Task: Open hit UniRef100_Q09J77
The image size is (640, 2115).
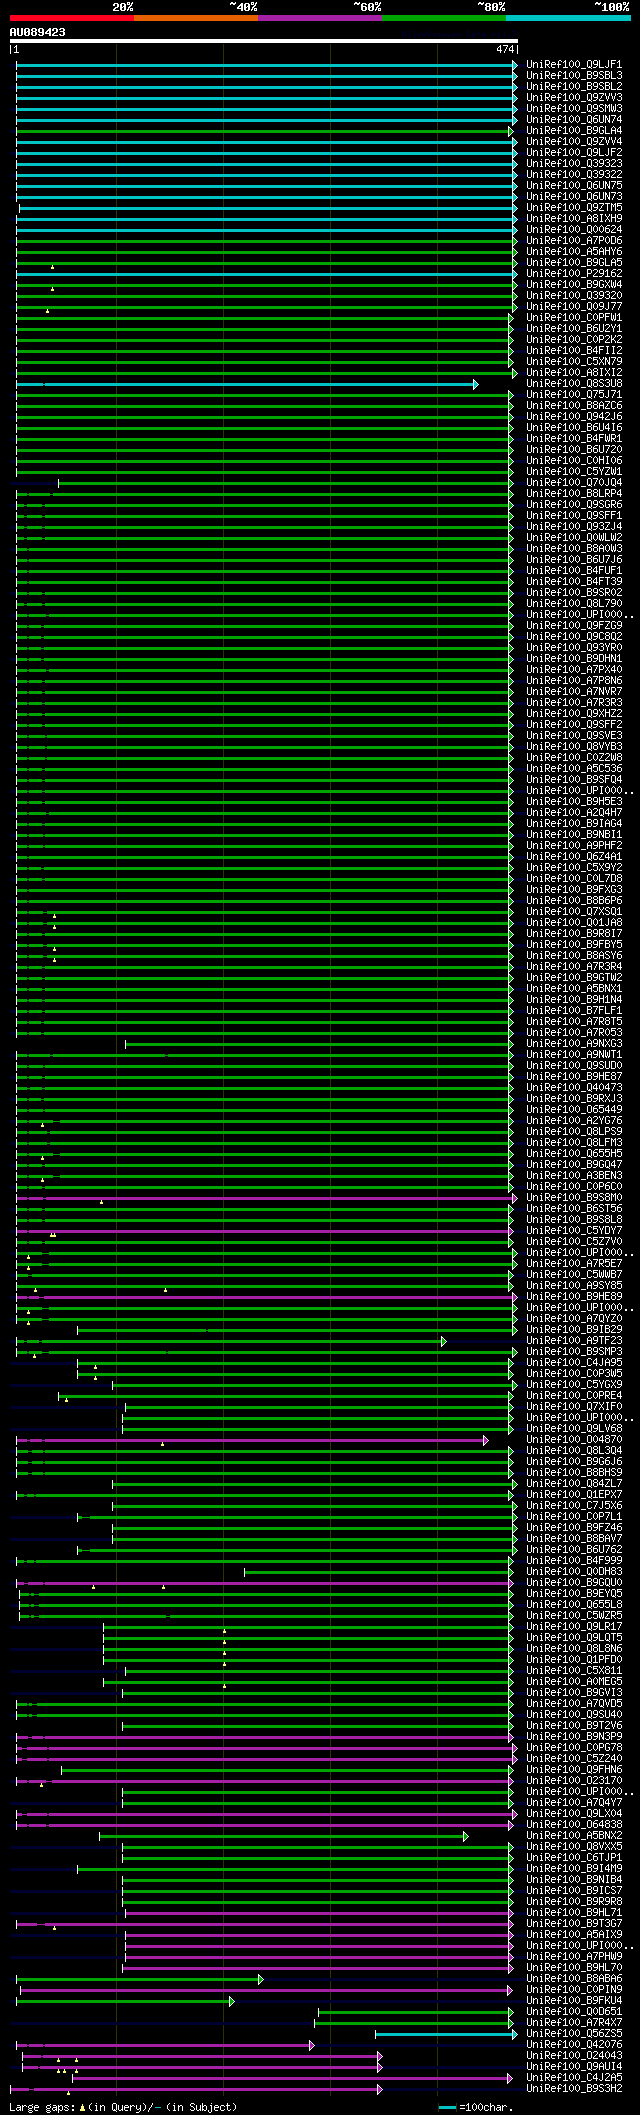Action: (x=574, y=307)
